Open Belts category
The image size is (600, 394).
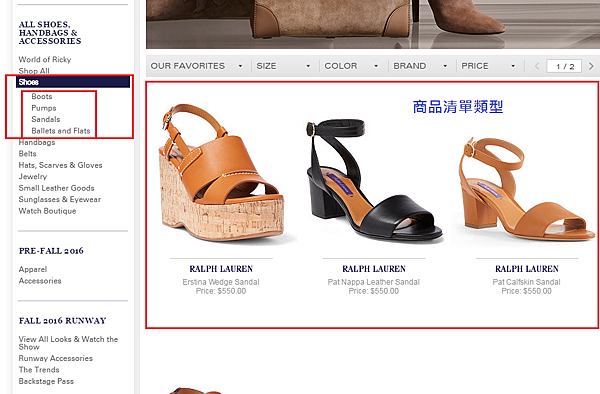pos(28,154)
